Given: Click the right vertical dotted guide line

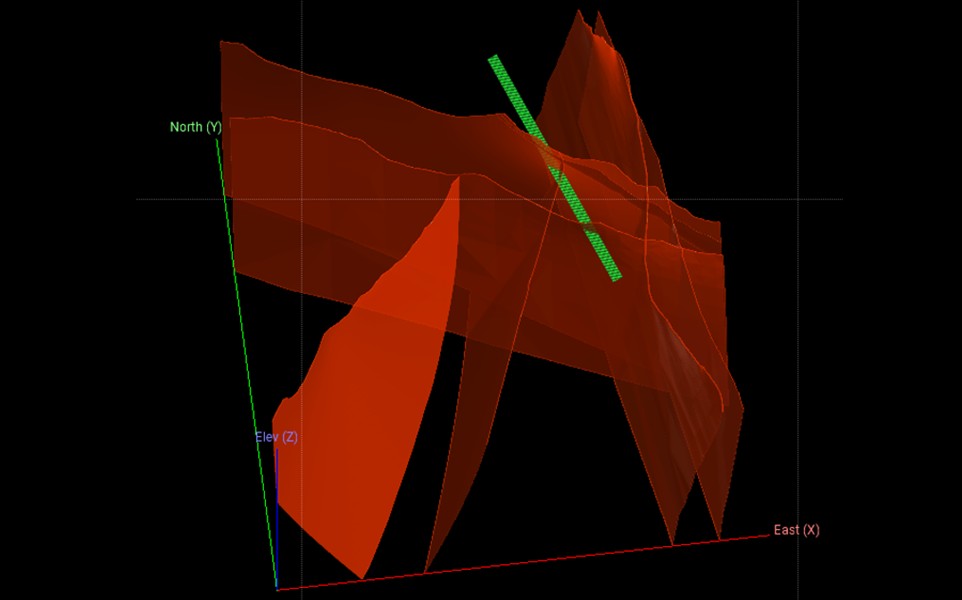Looking at the screenshot, I should 797,100.
